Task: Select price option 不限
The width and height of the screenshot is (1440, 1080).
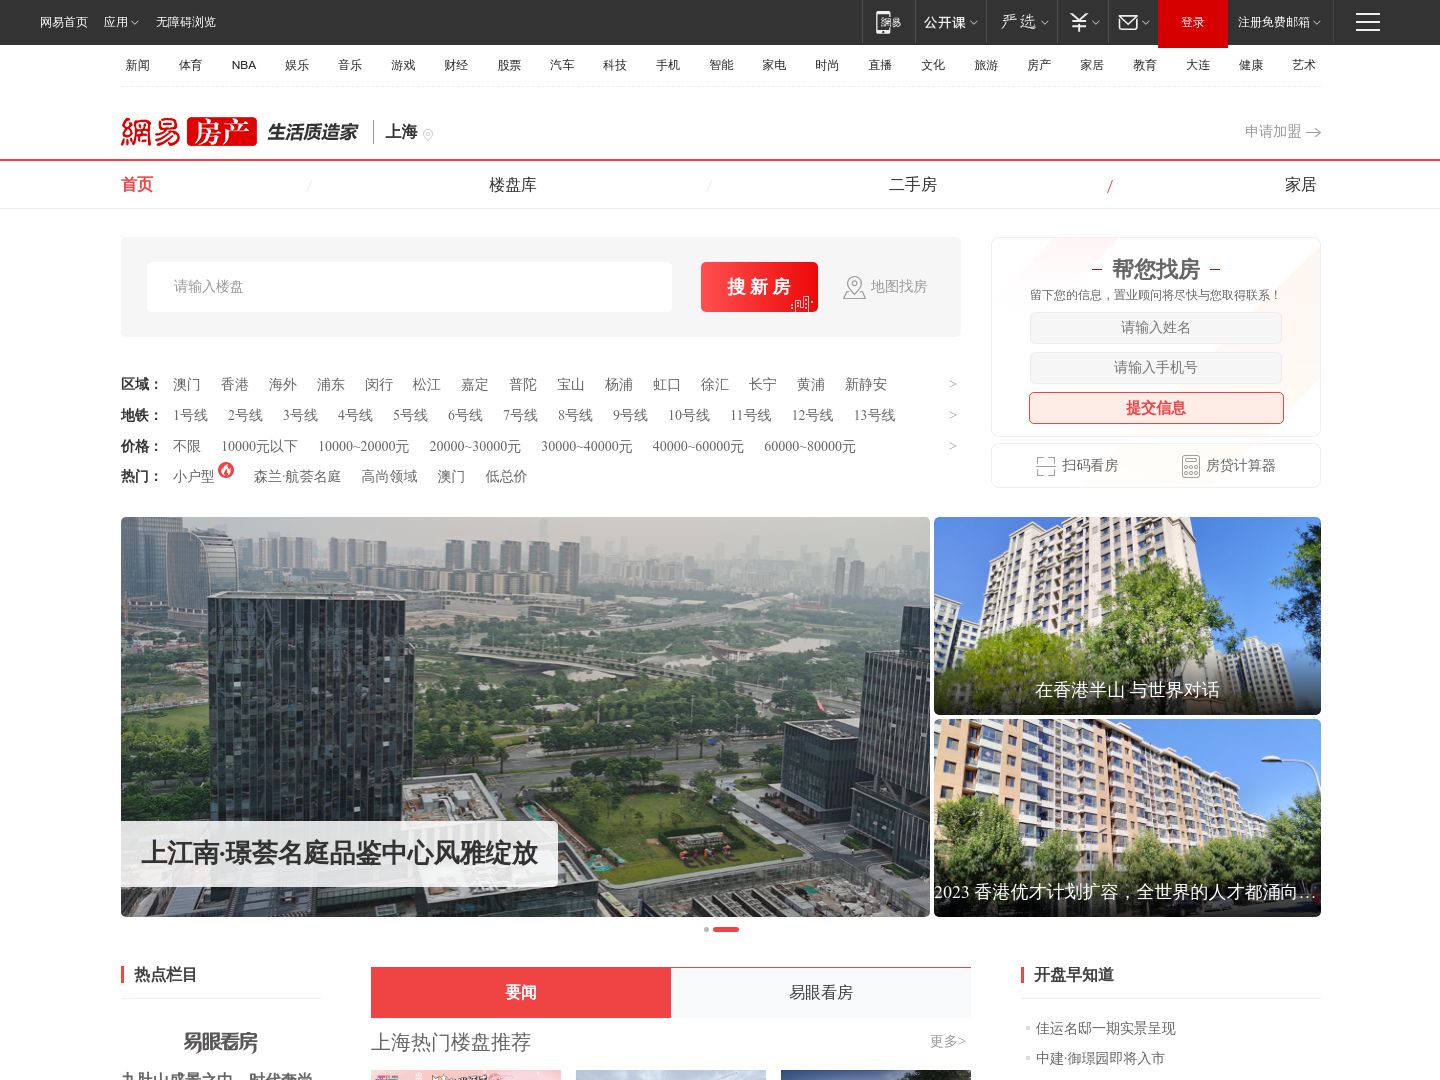Action: [187, 447]
